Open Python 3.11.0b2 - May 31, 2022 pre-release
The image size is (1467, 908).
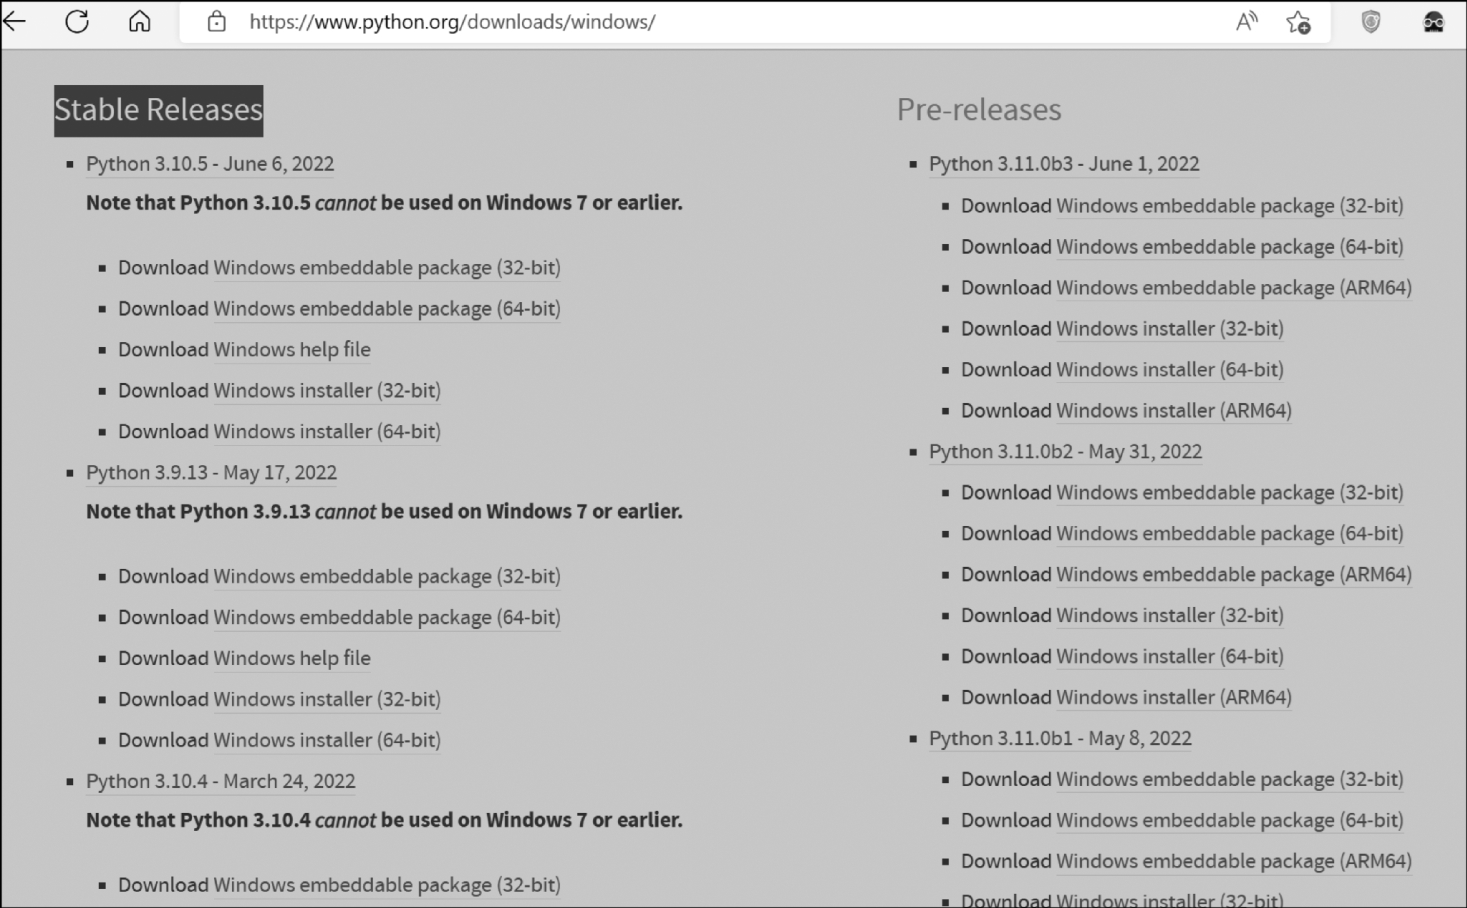click(1065, 452)
